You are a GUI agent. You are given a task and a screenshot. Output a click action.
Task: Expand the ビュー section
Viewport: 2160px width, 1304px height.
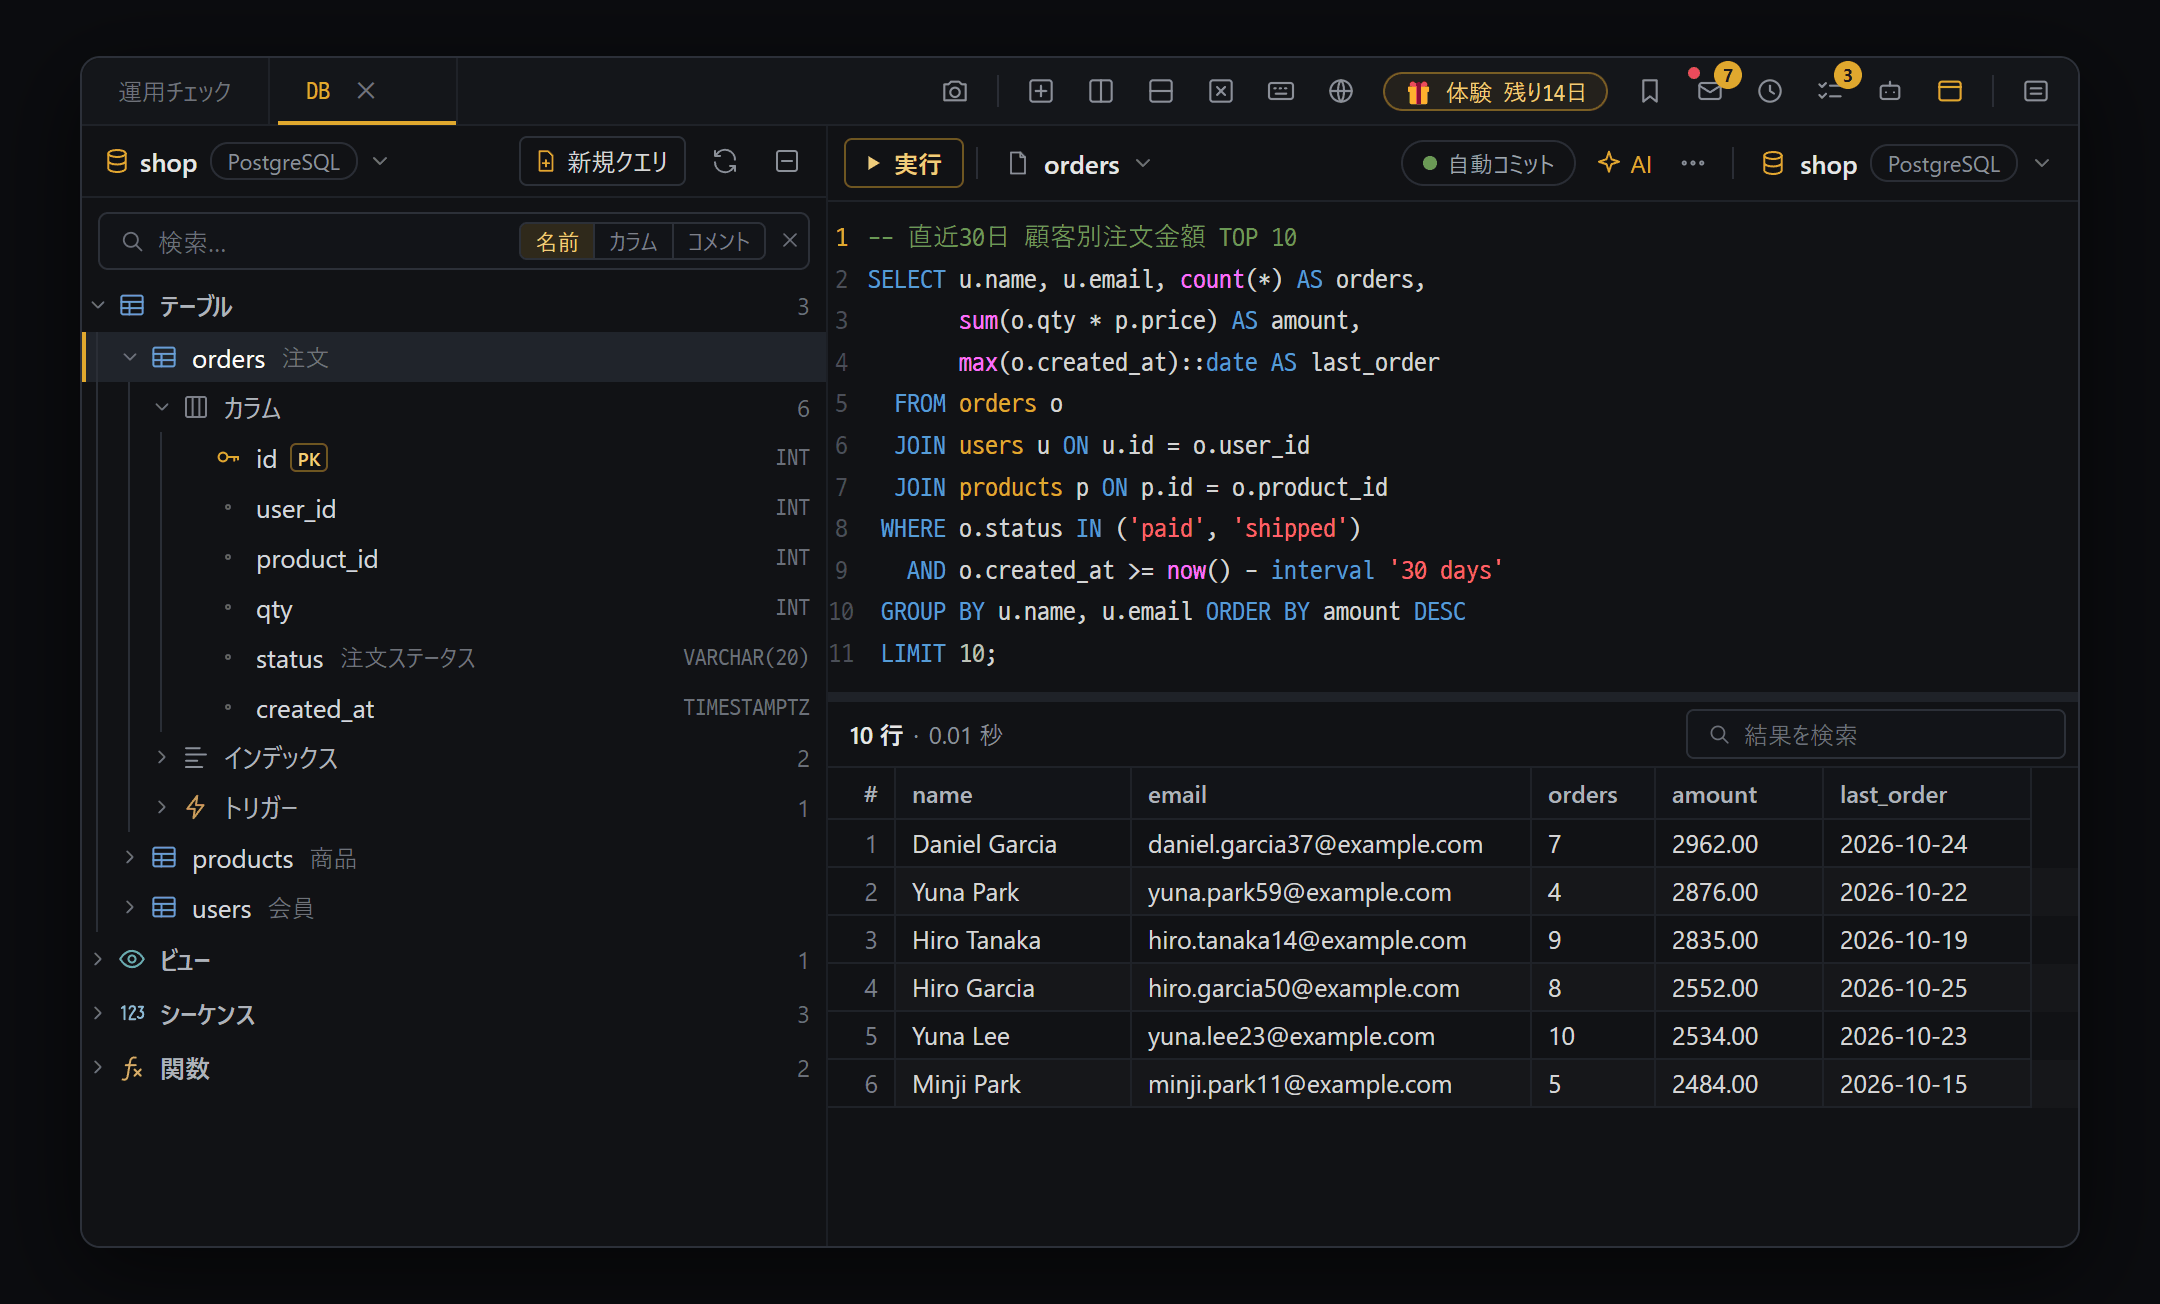click(x=98, y=960)
